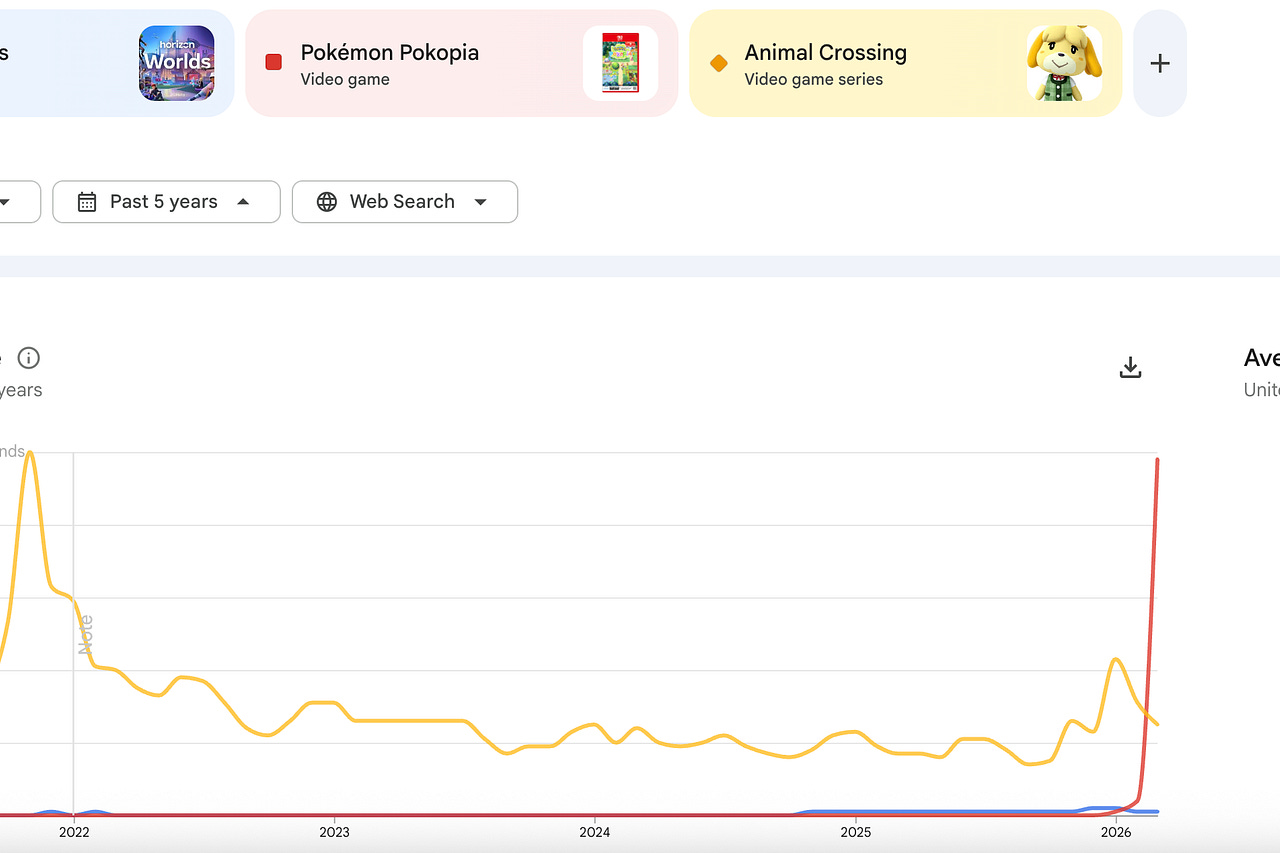Viewport: 1280px width, 853px height.
Task: Click the 'Video game series' subtitle
Action: tap(814, 79)
